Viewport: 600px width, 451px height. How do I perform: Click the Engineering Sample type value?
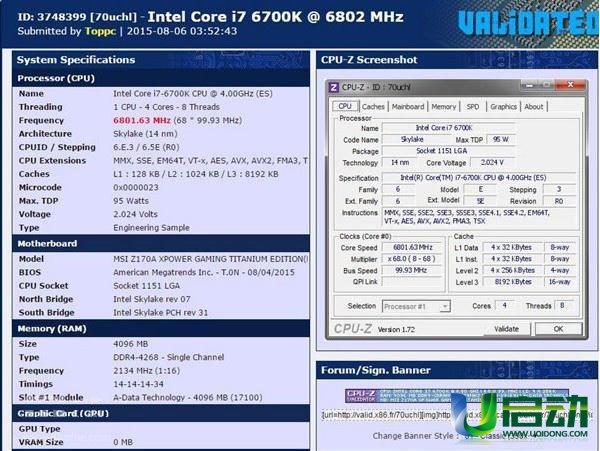(x=151, y=228)
